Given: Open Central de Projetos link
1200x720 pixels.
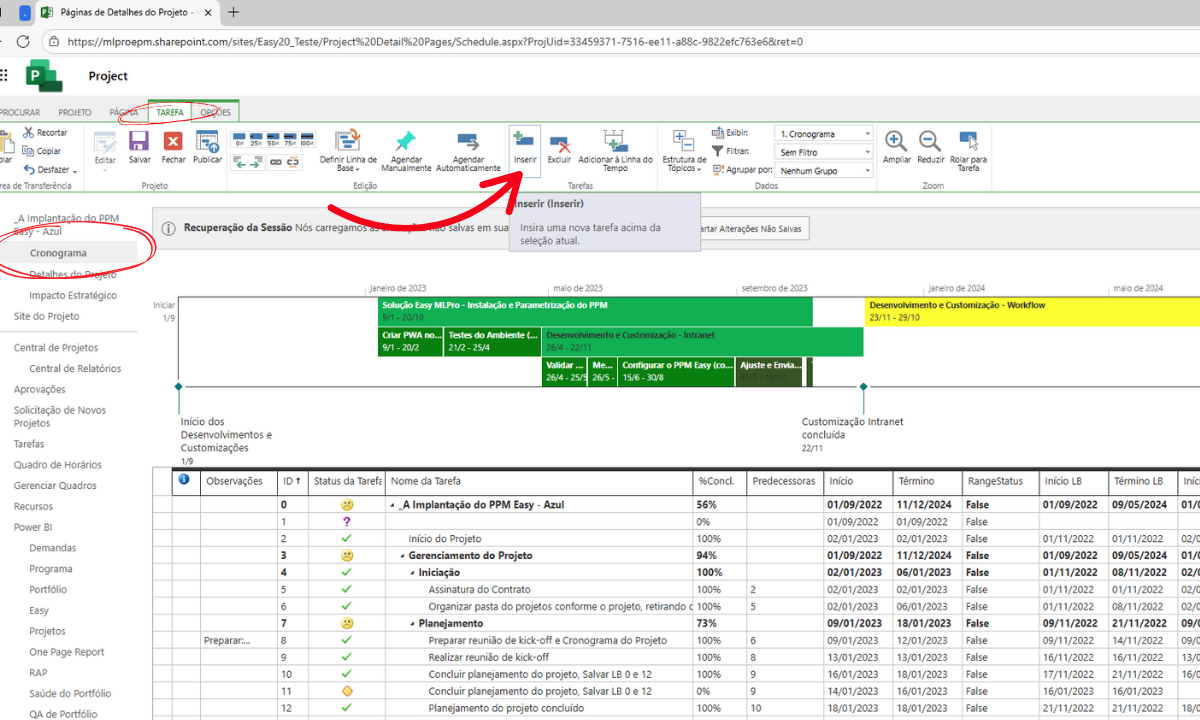Looking at the screenshot, I should point(56,348).
